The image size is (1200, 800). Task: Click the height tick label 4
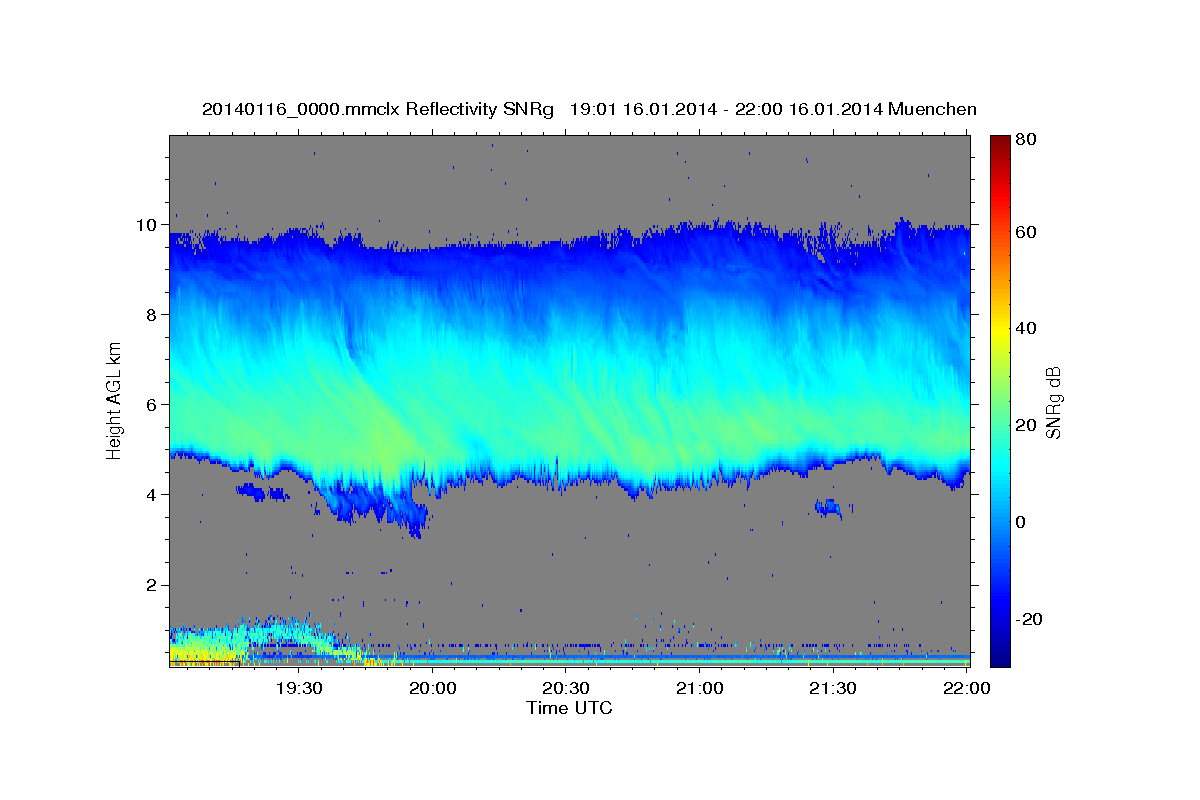pos(153,494)
